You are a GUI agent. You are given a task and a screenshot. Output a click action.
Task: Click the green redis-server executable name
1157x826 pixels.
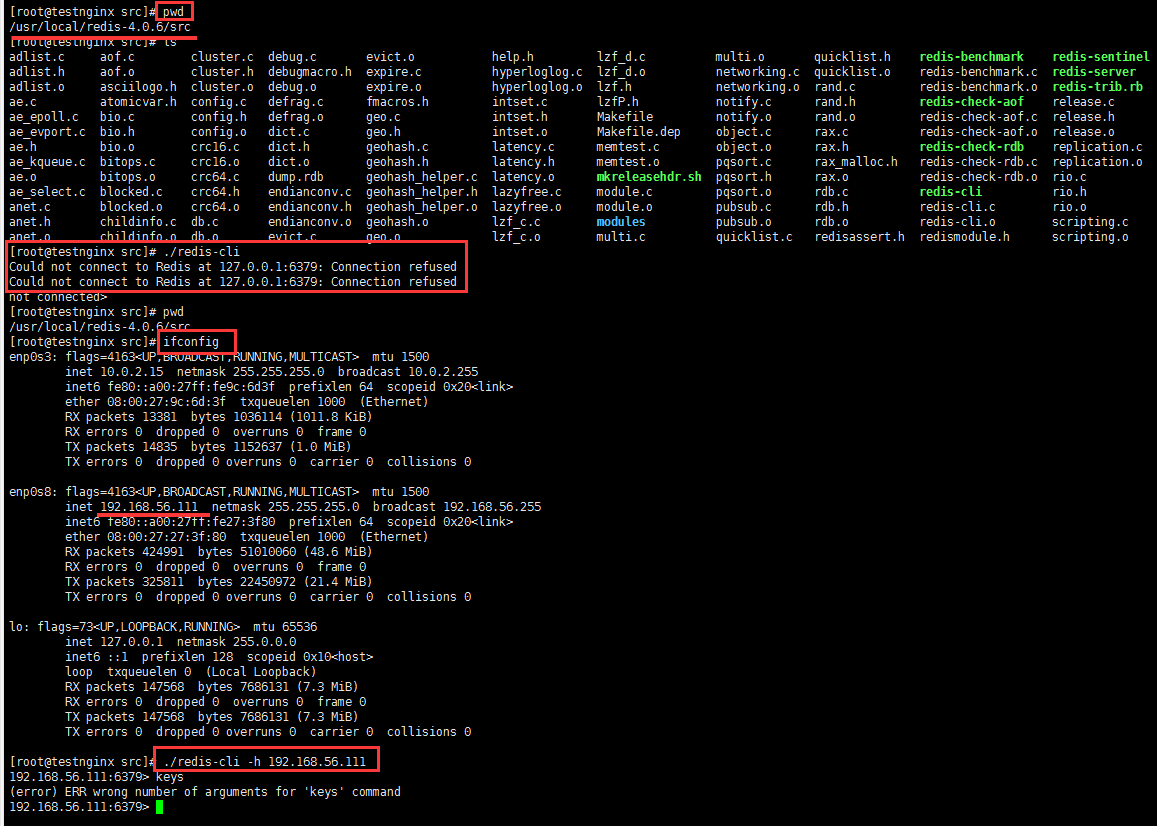pos(1094,72)
